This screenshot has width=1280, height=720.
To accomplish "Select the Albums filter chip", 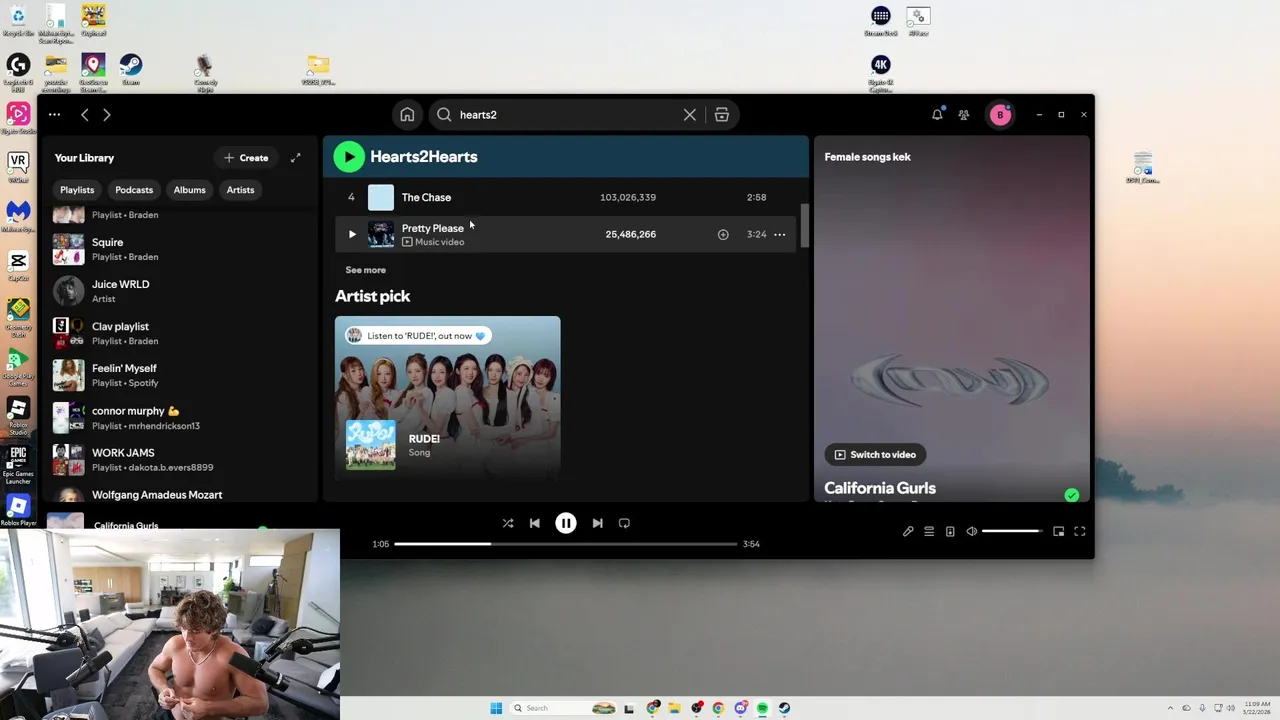I will pos(189,190).
